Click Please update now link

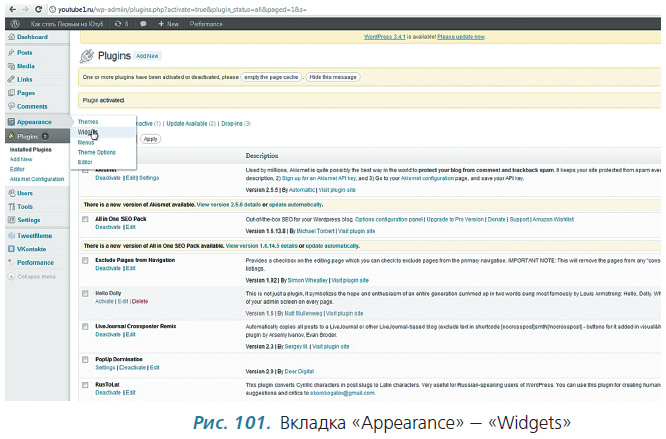pyautogui.click(x=461, y=37)
